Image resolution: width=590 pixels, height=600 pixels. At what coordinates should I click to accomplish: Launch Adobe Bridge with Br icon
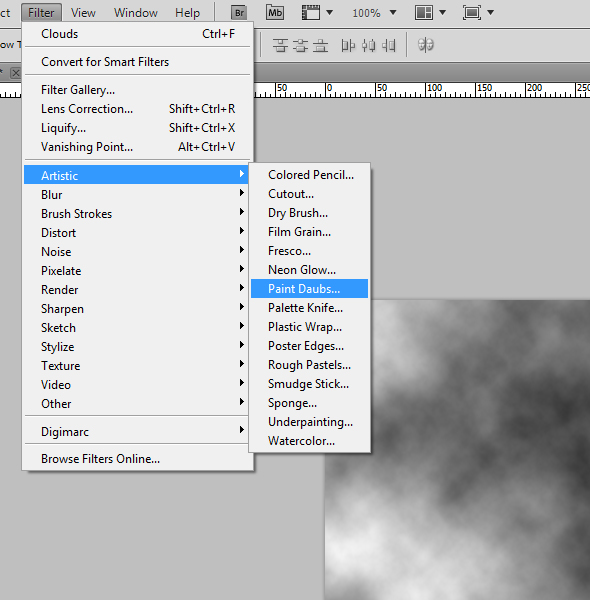pyautogui.click(x=239, y=13)
